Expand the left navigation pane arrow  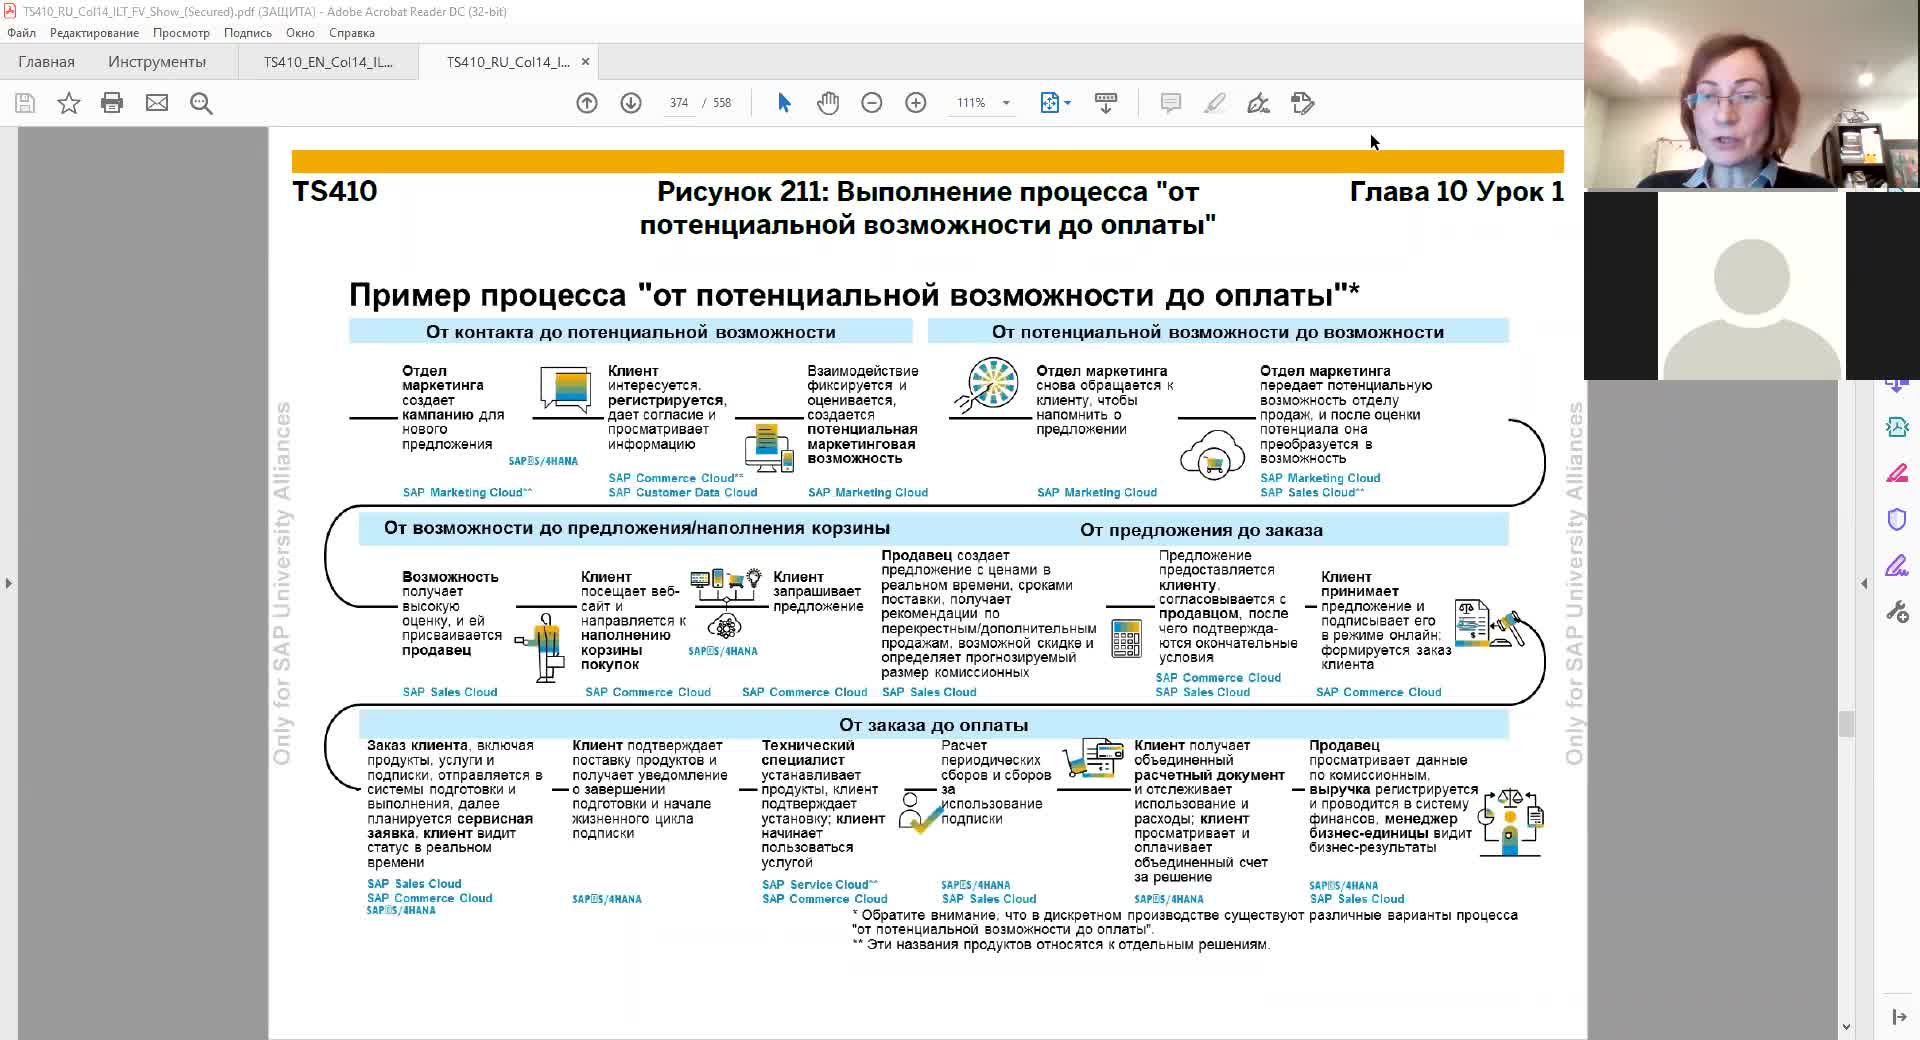coord(9,583)
